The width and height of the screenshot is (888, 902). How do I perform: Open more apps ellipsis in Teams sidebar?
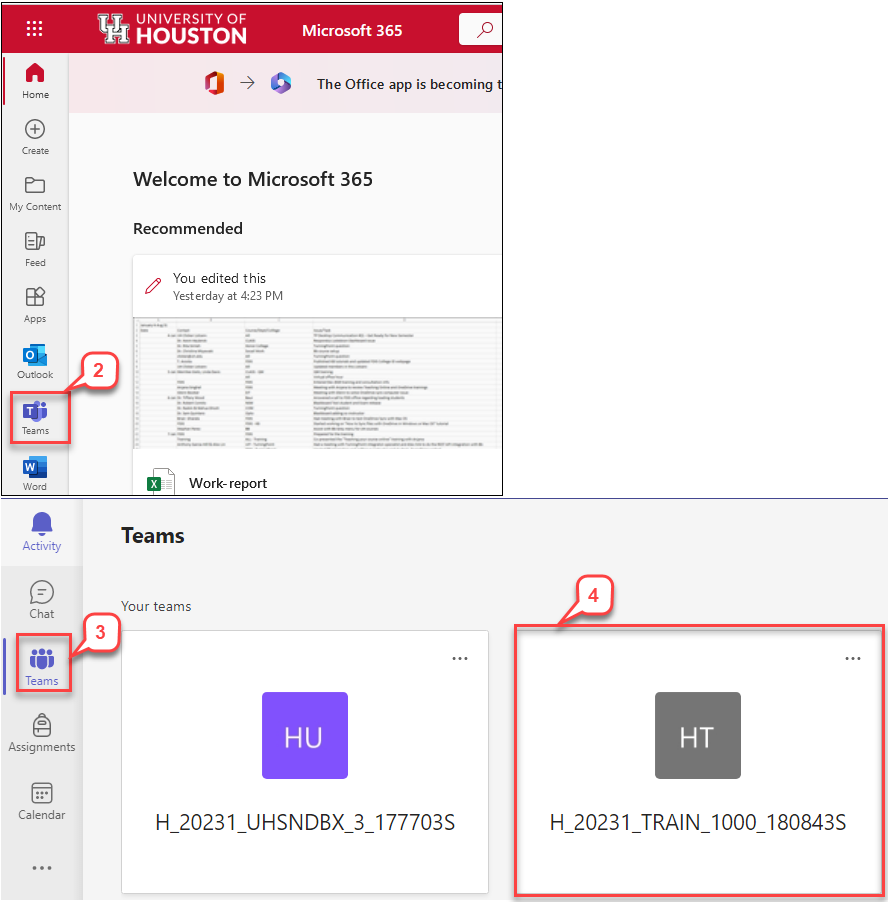[x=41, y=867]
